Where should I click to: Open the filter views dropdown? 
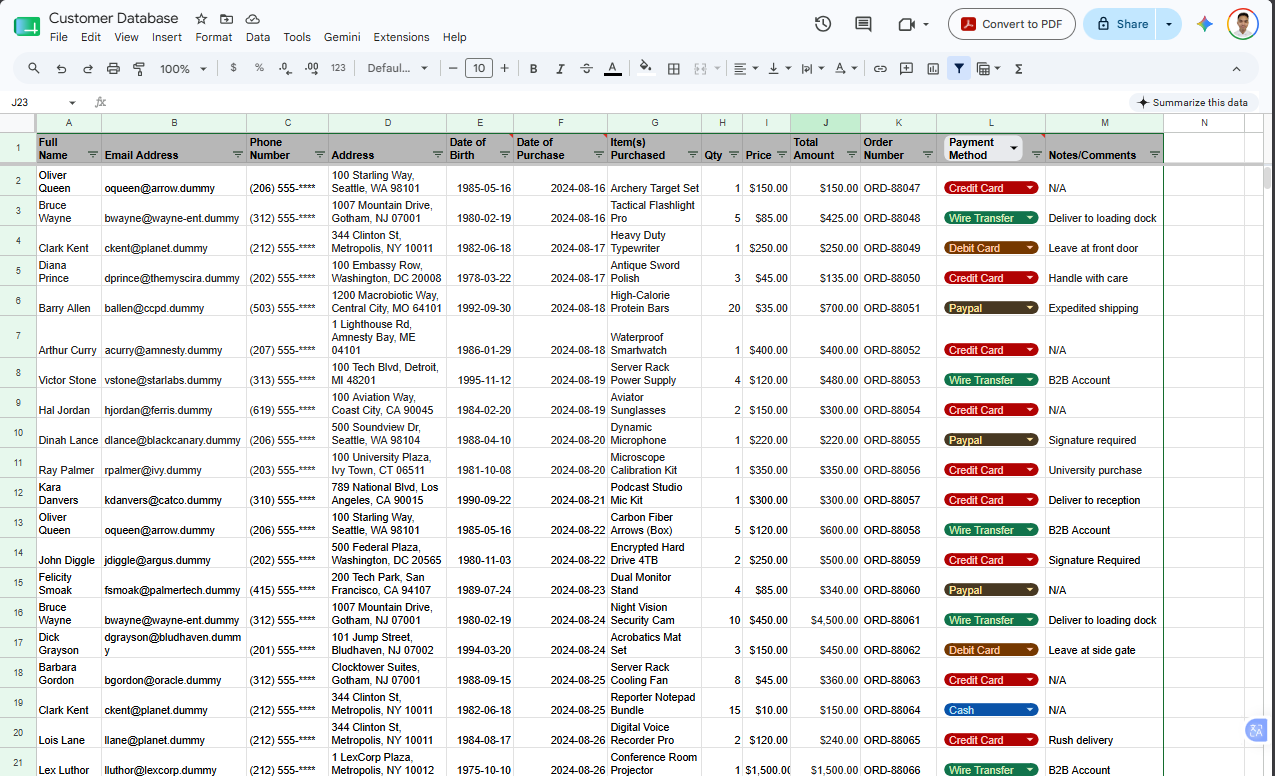pyautogui.click(x=987, y=68)
